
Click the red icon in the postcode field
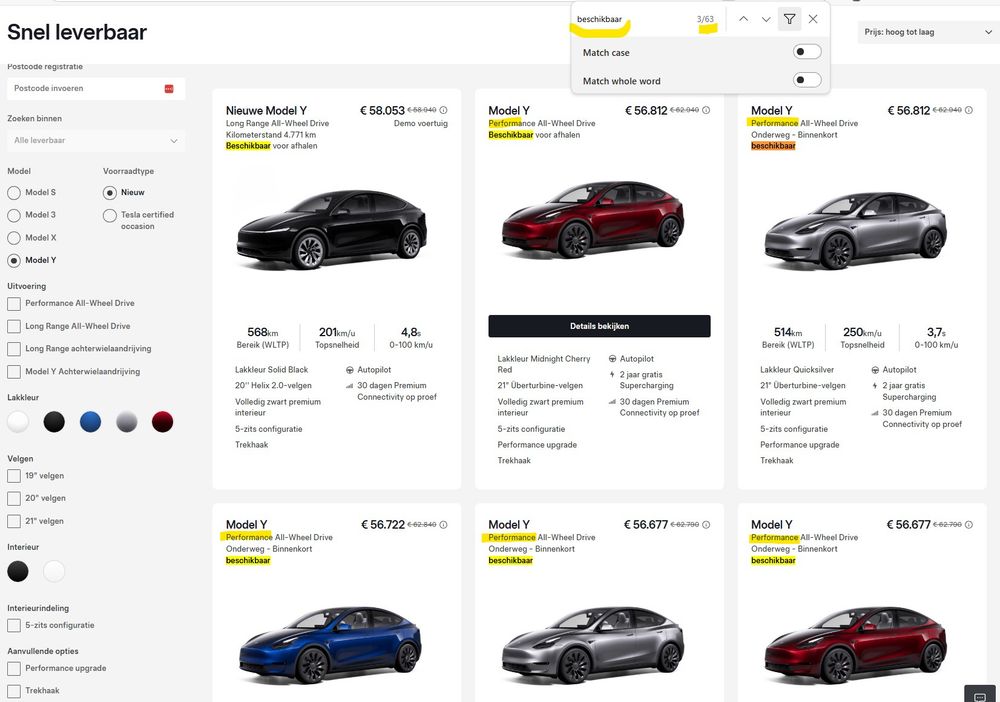coord(169,89)
